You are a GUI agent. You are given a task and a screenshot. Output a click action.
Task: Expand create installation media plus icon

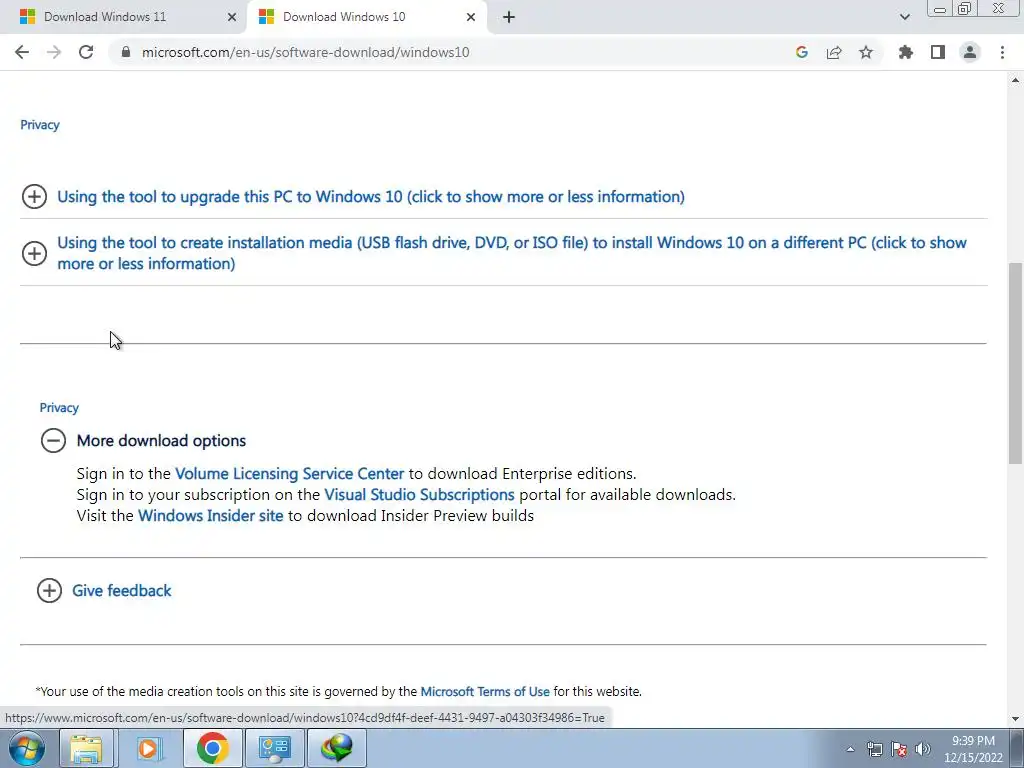(x=34, y=253)
